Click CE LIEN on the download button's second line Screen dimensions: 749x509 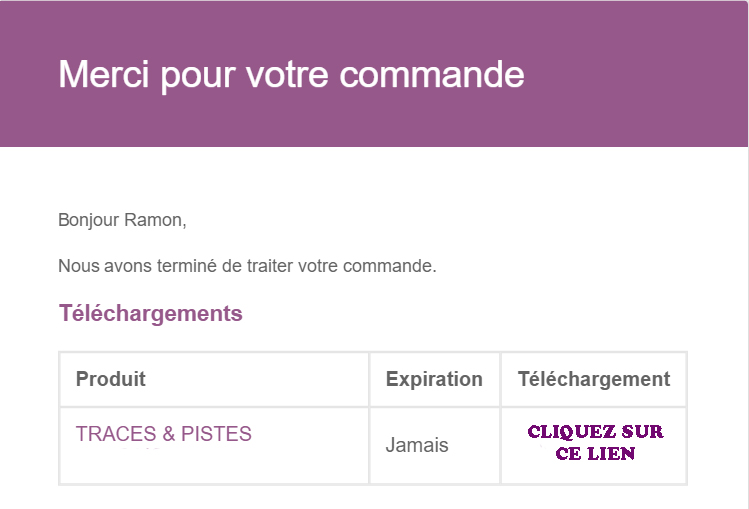click(x=595, y=453)
